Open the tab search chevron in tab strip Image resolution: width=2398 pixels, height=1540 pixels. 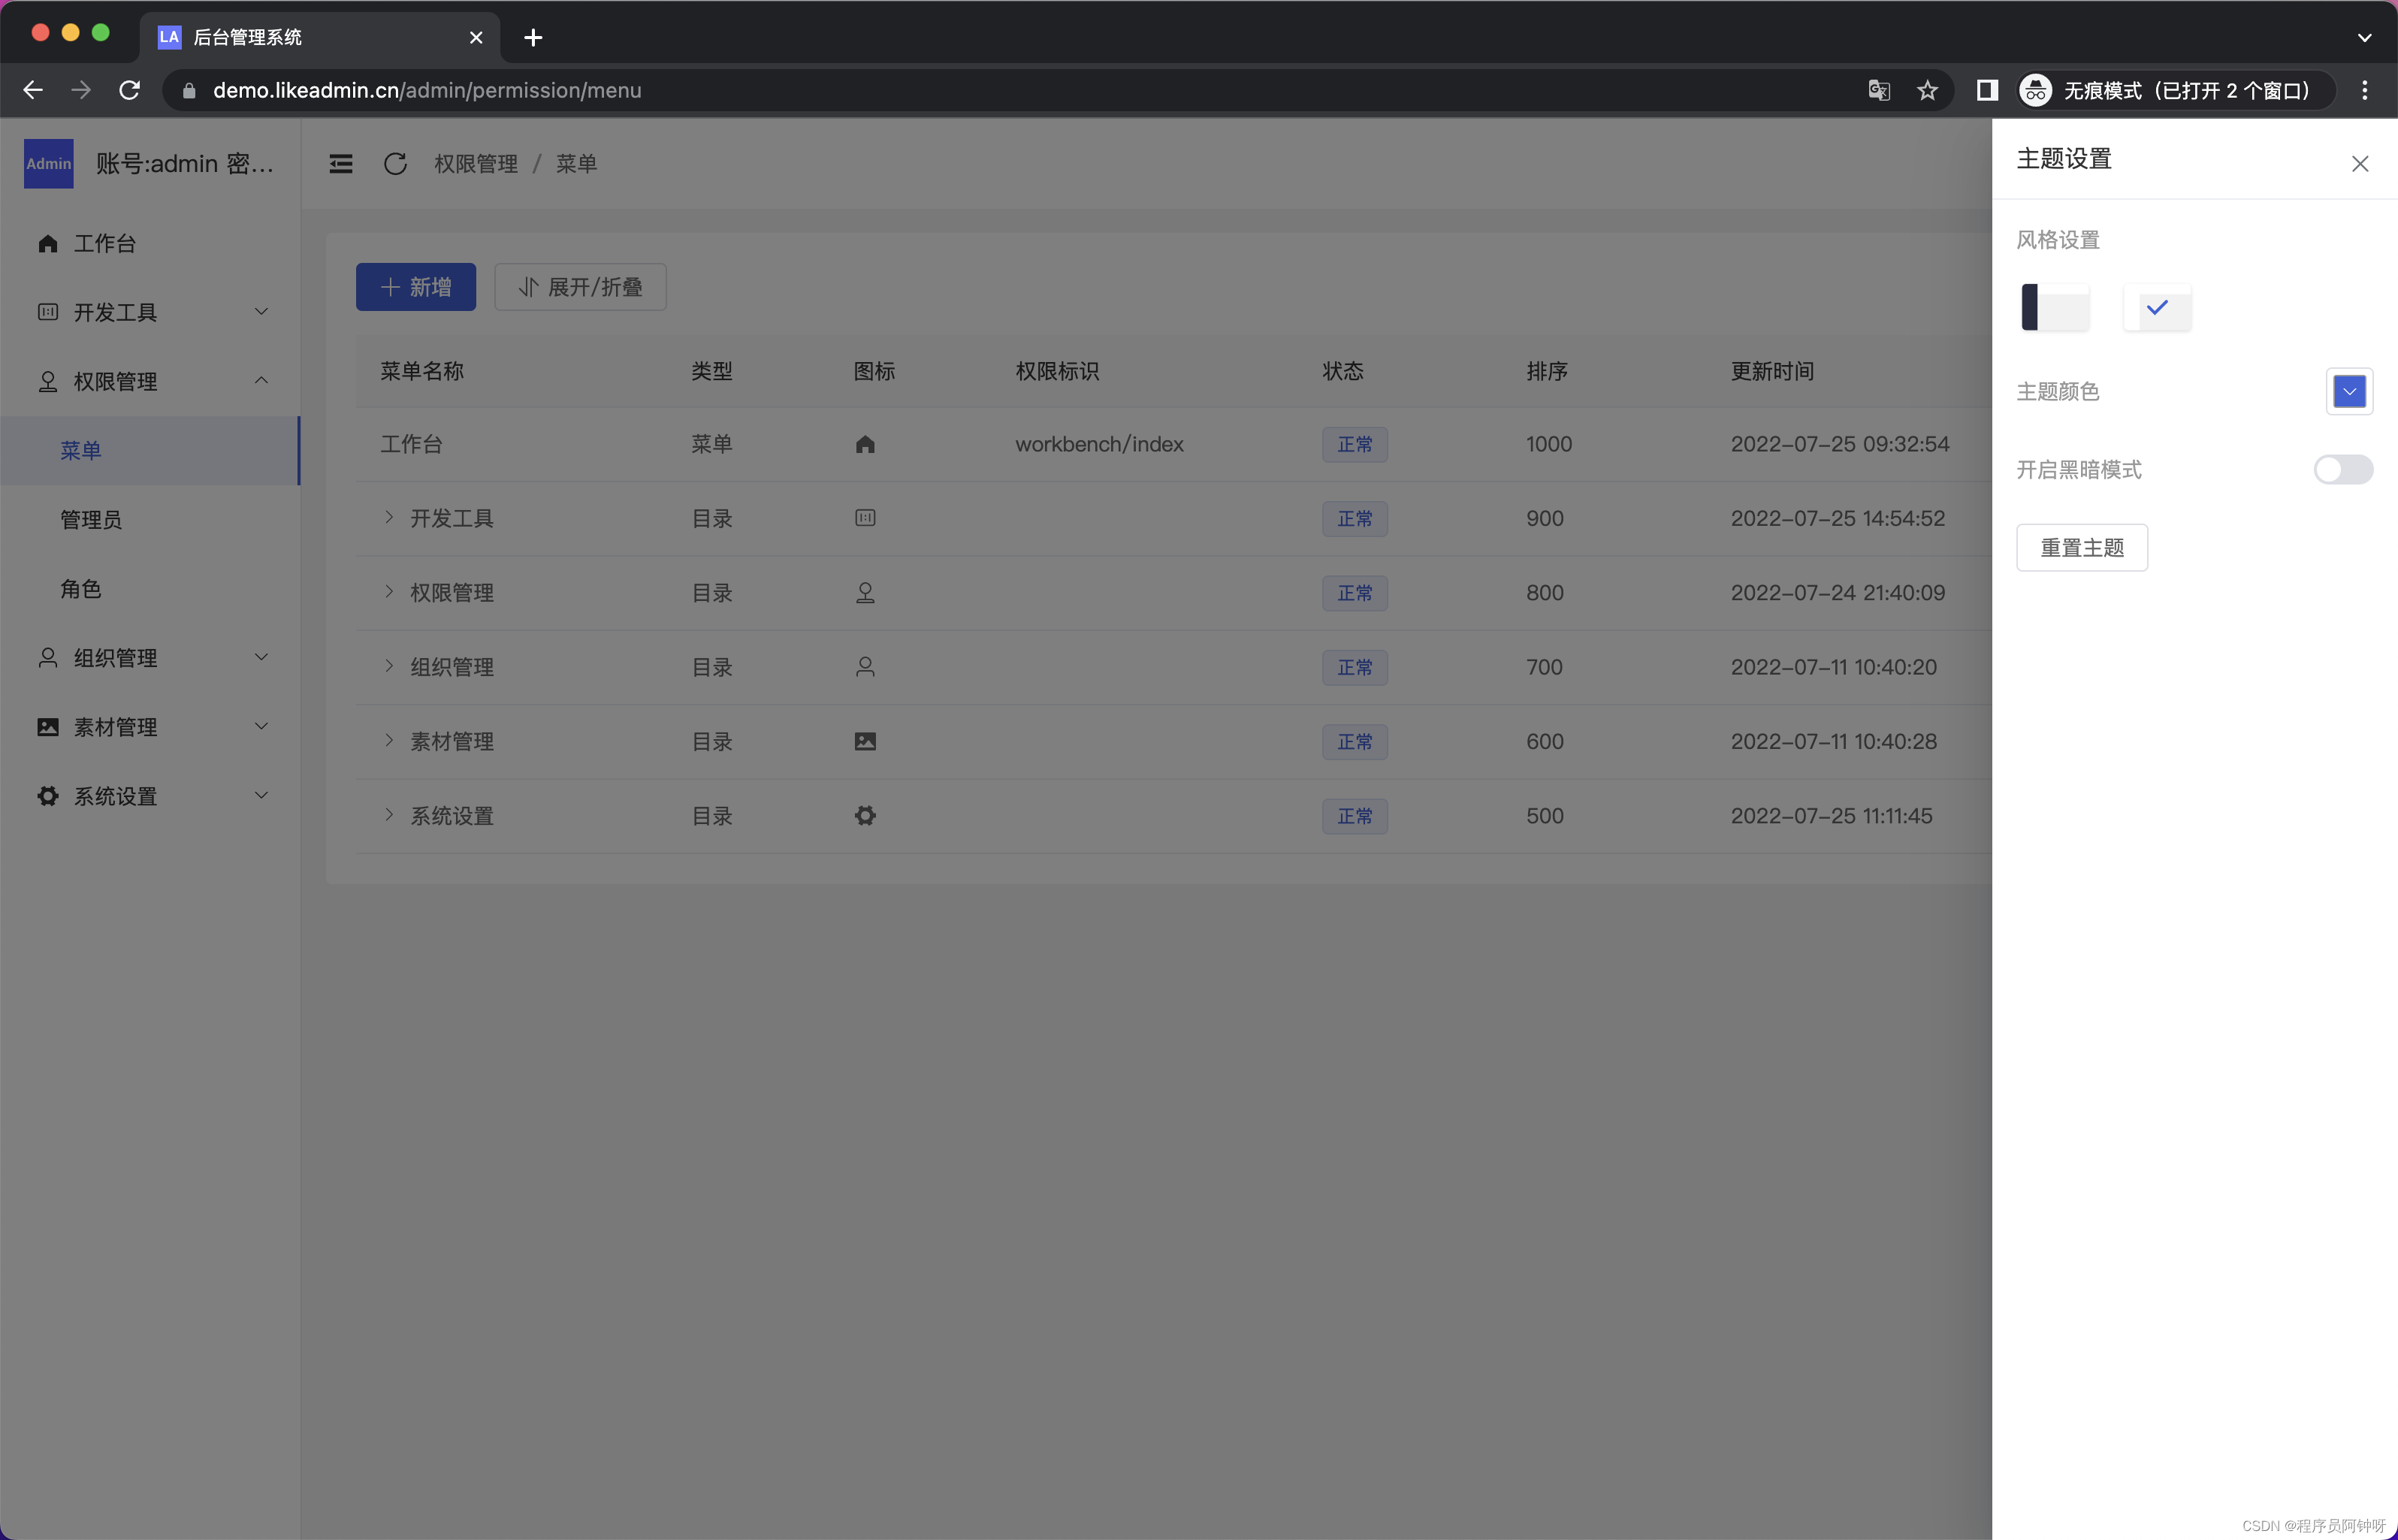2364,37
